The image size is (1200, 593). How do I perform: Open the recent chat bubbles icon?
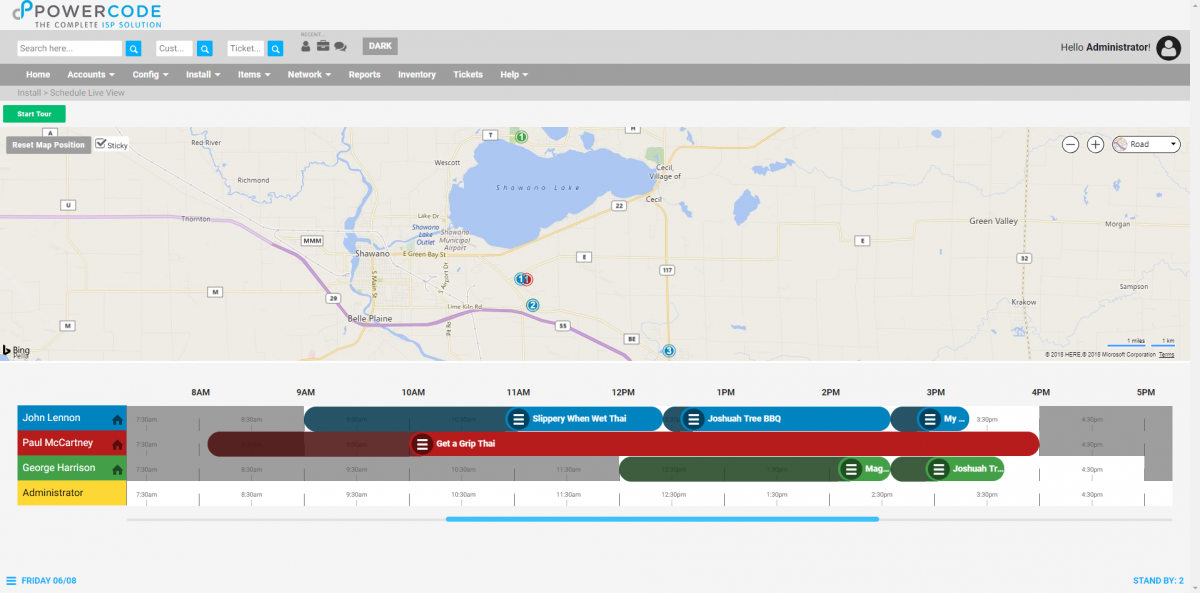click(x=340, y=46)
